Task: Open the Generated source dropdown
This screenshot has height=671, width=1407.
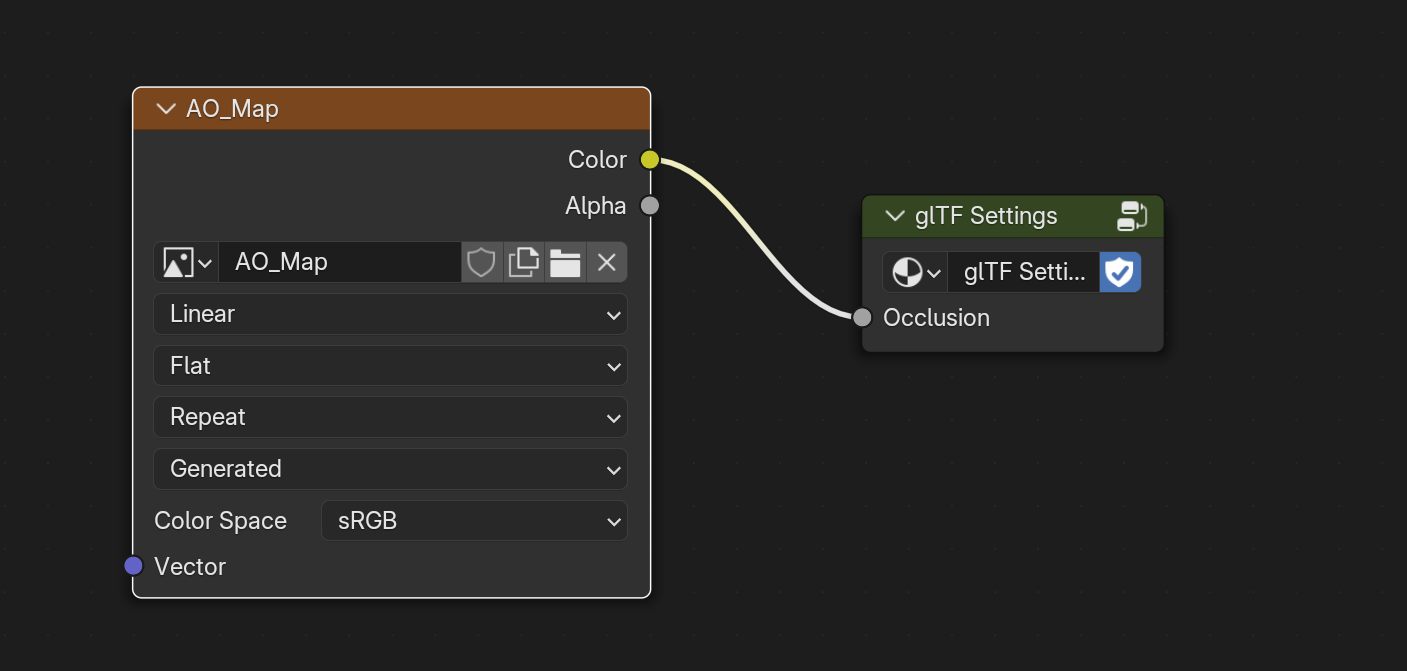Action: (390, 469)
